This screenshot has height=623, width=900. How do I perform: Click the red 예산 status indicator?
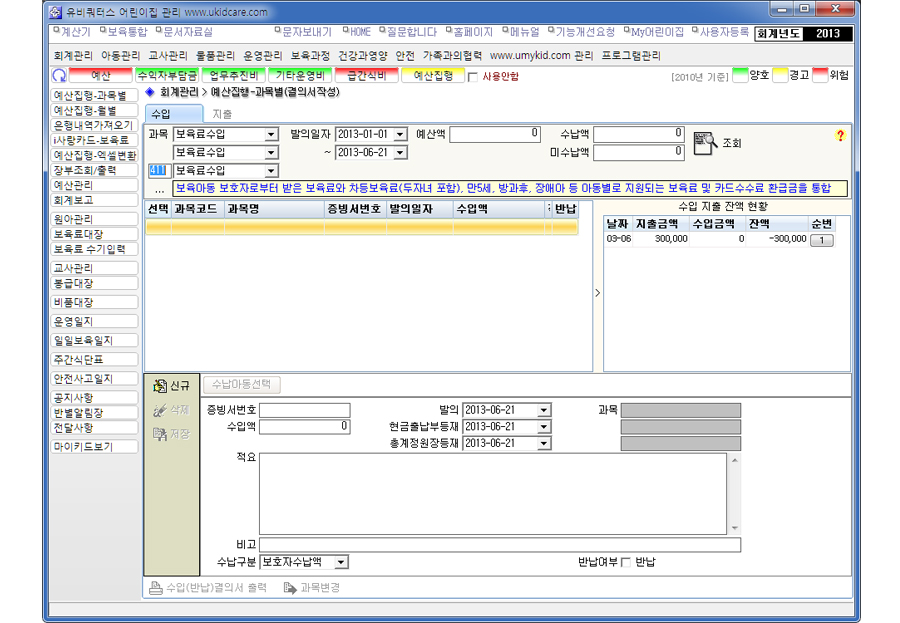click(x=101, y=75)
